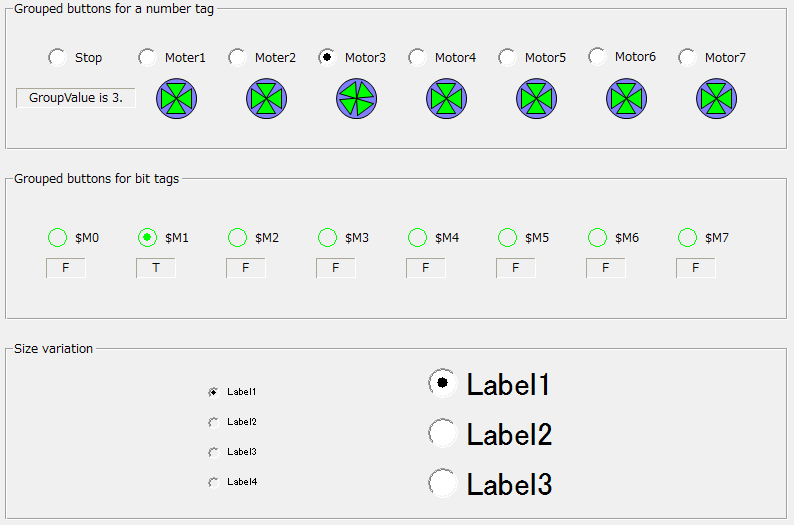Select the Moter1 radio button
Image resolution: width=794 pixels, height=525 pixels.
(147, 58)
